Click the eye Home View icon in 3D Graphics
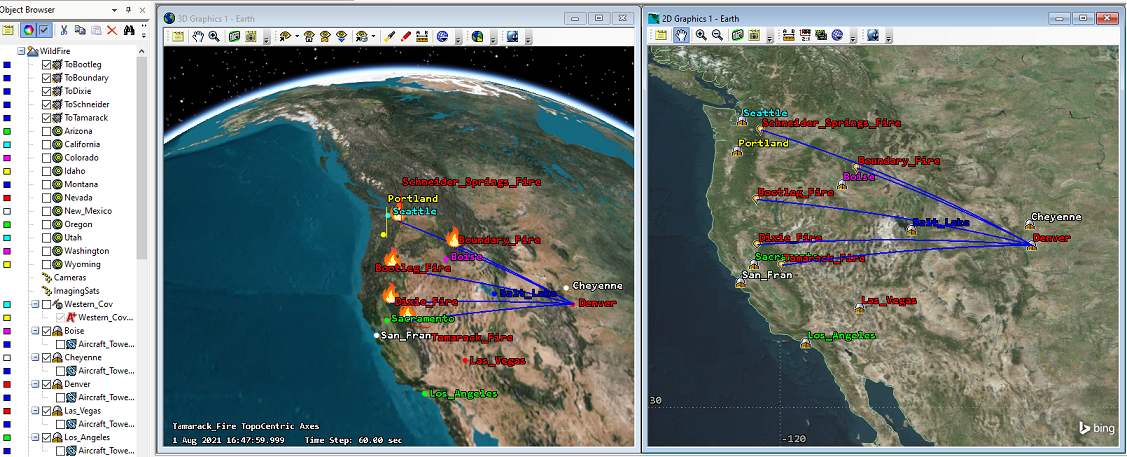The width and height of the screenshot is (1127, 457). 309,36
